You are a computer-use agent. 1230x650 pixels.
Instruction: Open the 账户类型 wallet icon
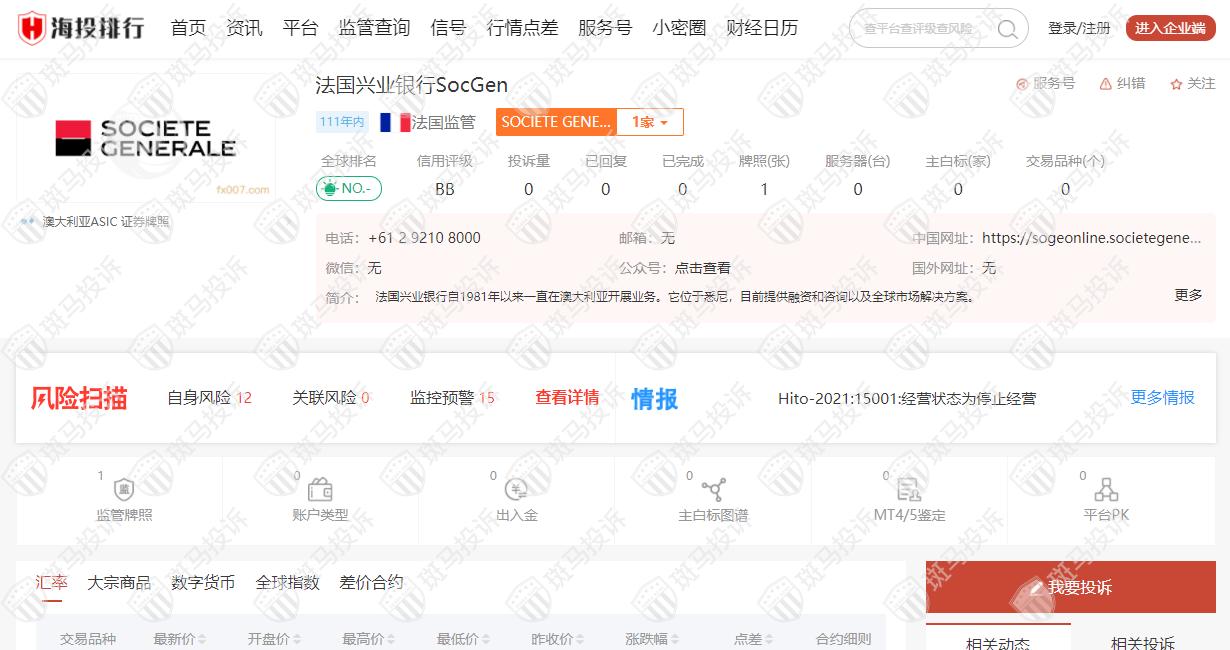320,490
